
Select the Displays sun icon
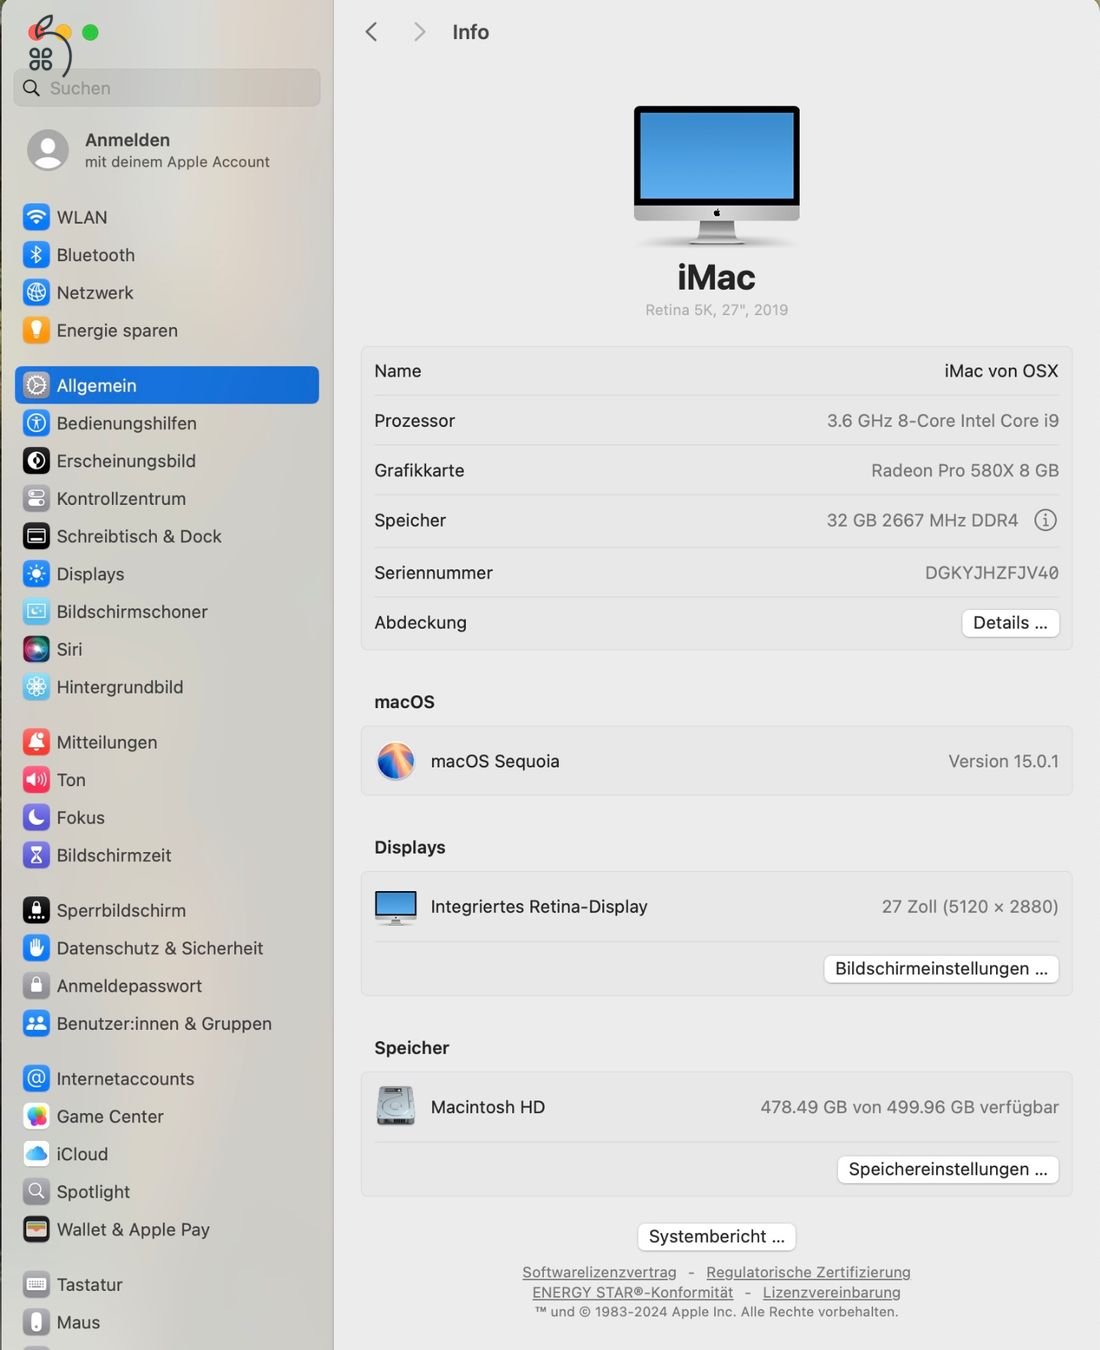tap(36, 574)
